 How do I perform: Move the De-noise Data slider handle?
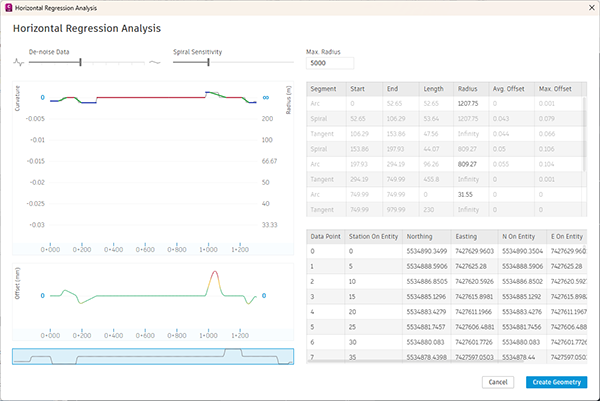(x=80, y=62)
